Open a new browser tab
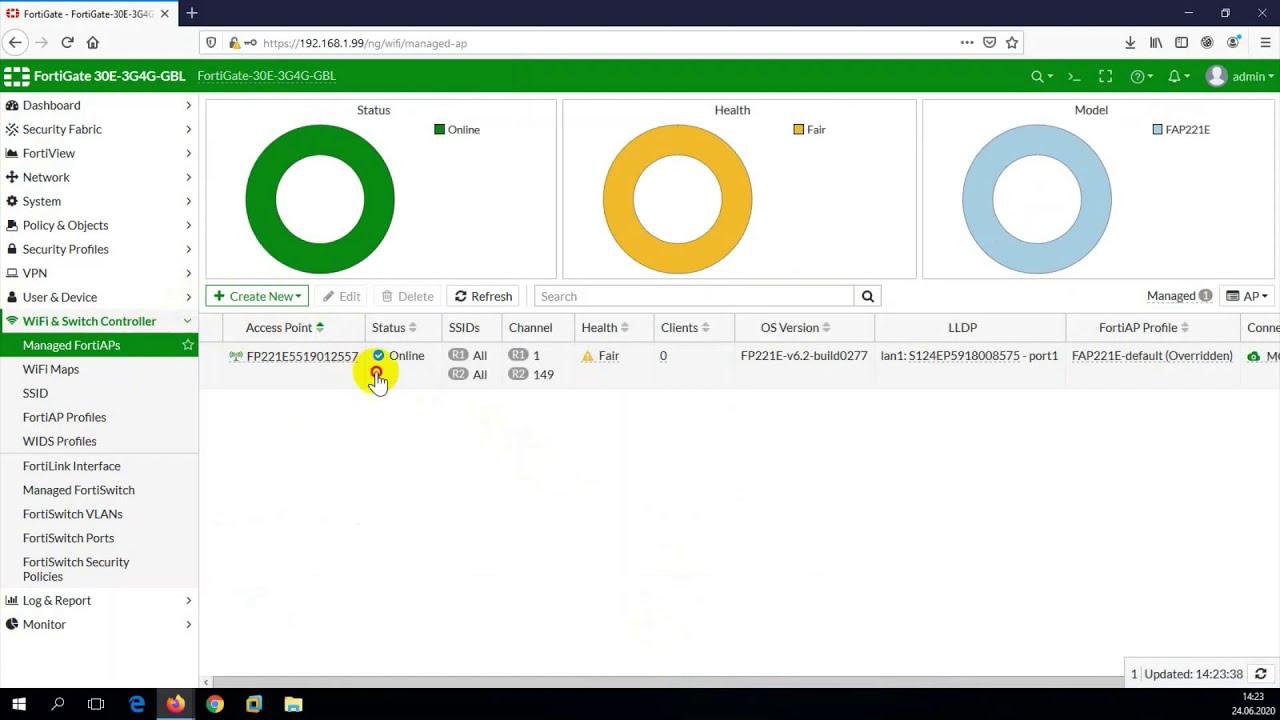The height and width of the screenshot is (720, 1280). click(x=192, y=13)
